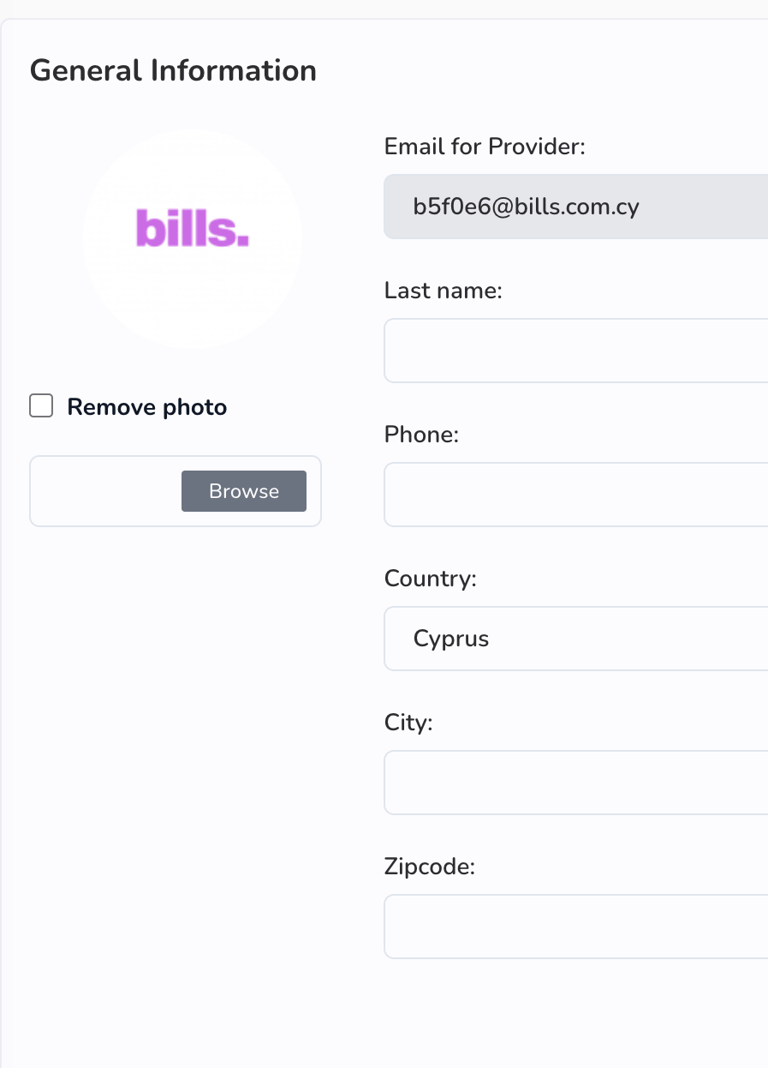Click the "City:" label

tap(408, 723)
